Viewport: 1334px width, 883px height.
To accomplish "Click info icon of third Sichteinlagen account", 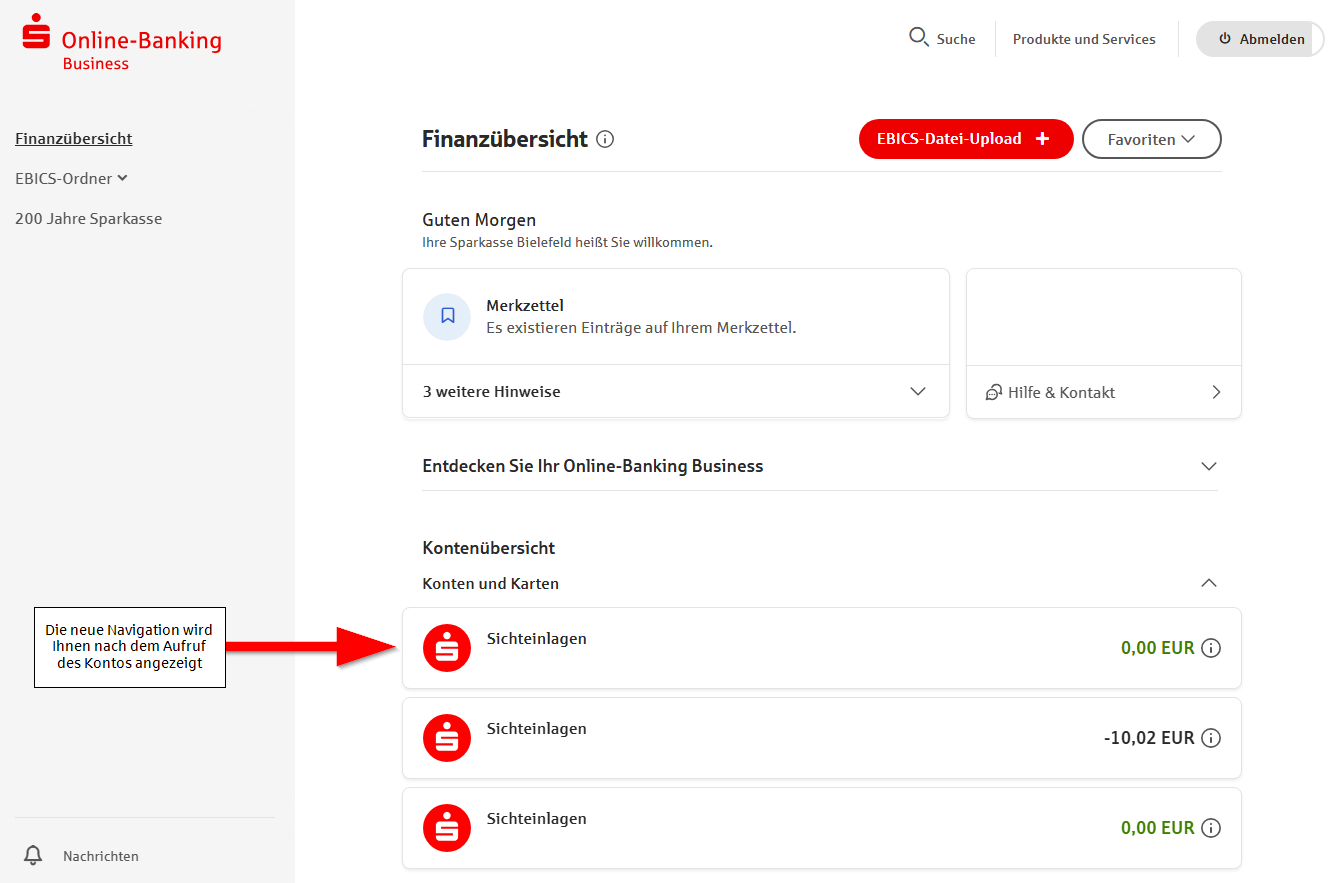I will coord(1211,828).
